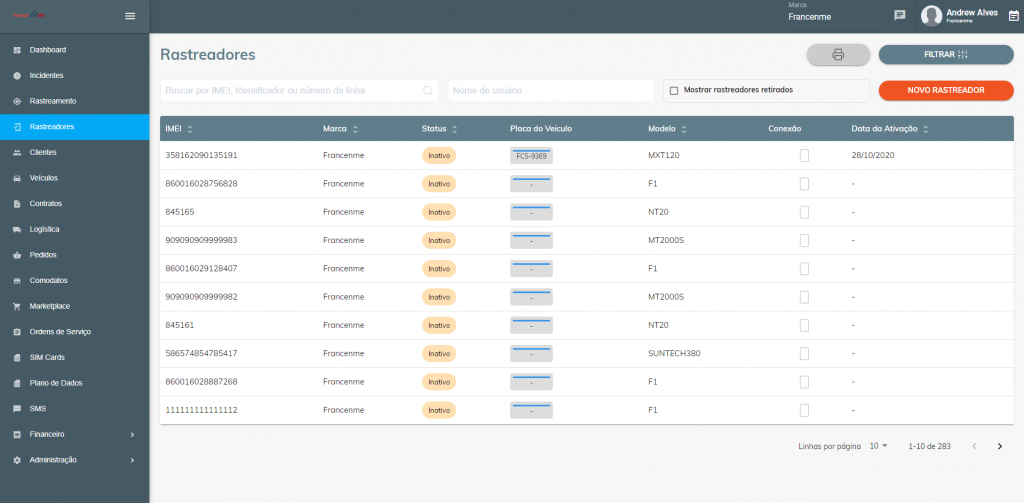This screenshot has height=503, width=1024.
Task: Click the Administração gear icon
Action: (x=18, y=461)
